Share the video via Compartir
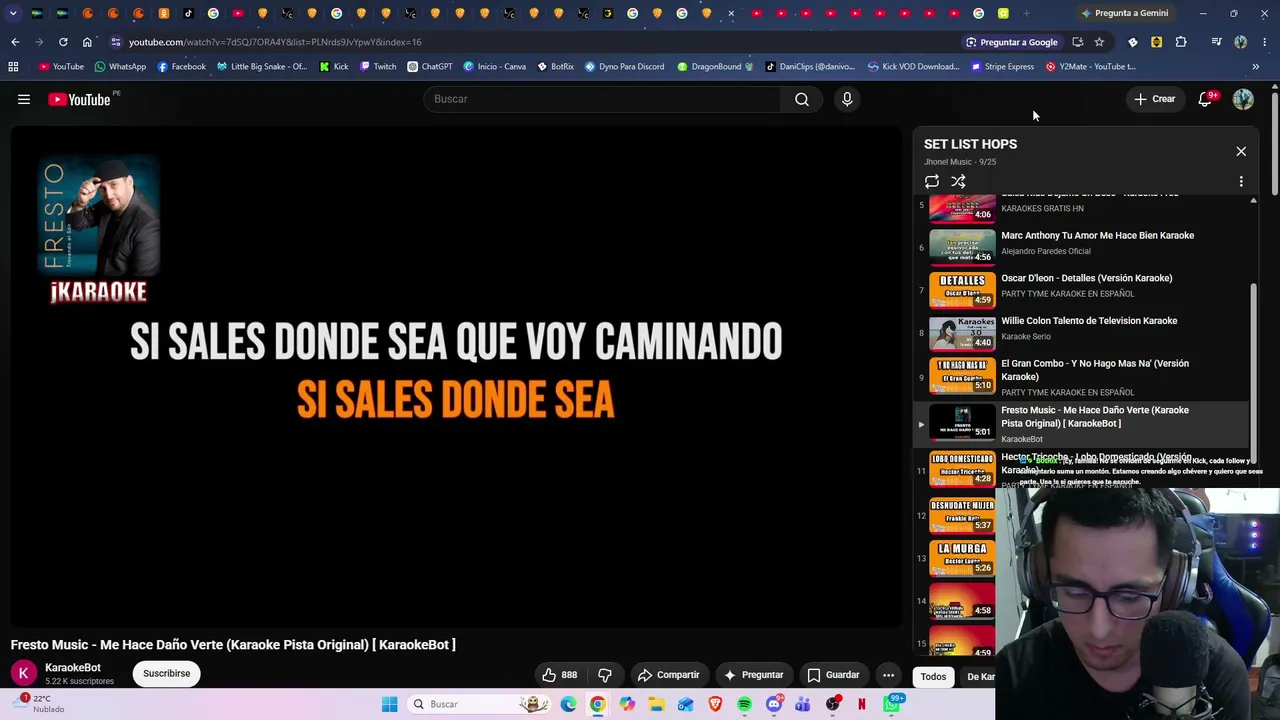 tap(669, 675)
